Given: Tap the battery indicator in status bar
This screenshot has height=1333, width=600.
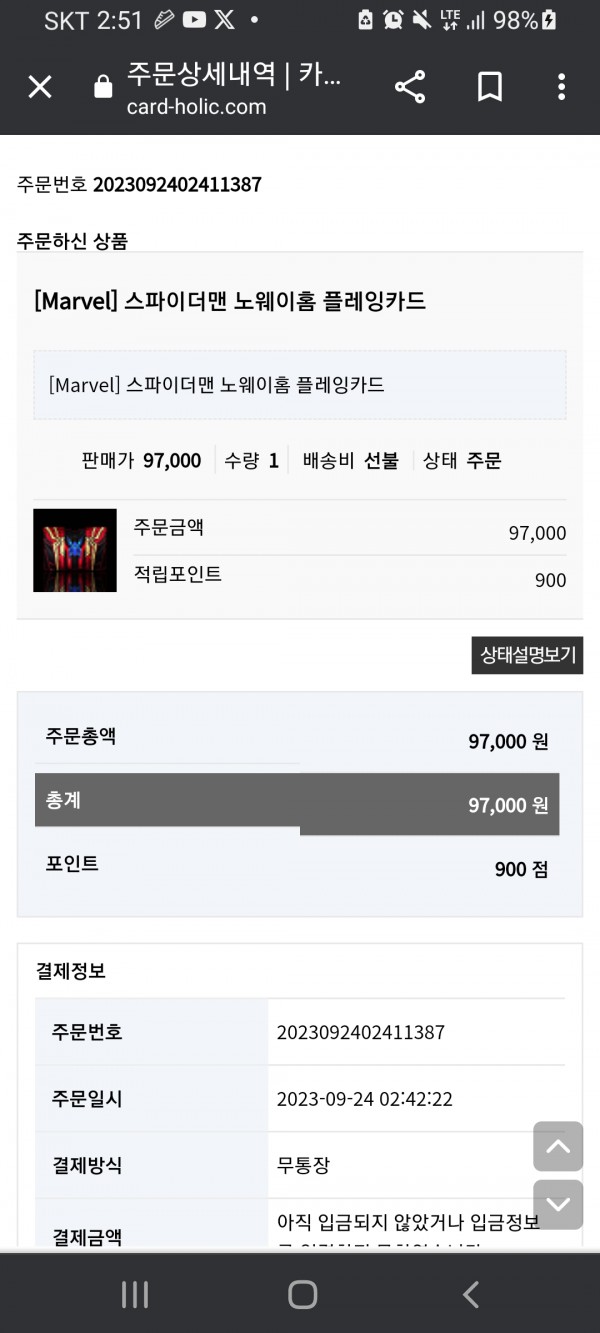Looking at the screenshot, I should 548,20.
